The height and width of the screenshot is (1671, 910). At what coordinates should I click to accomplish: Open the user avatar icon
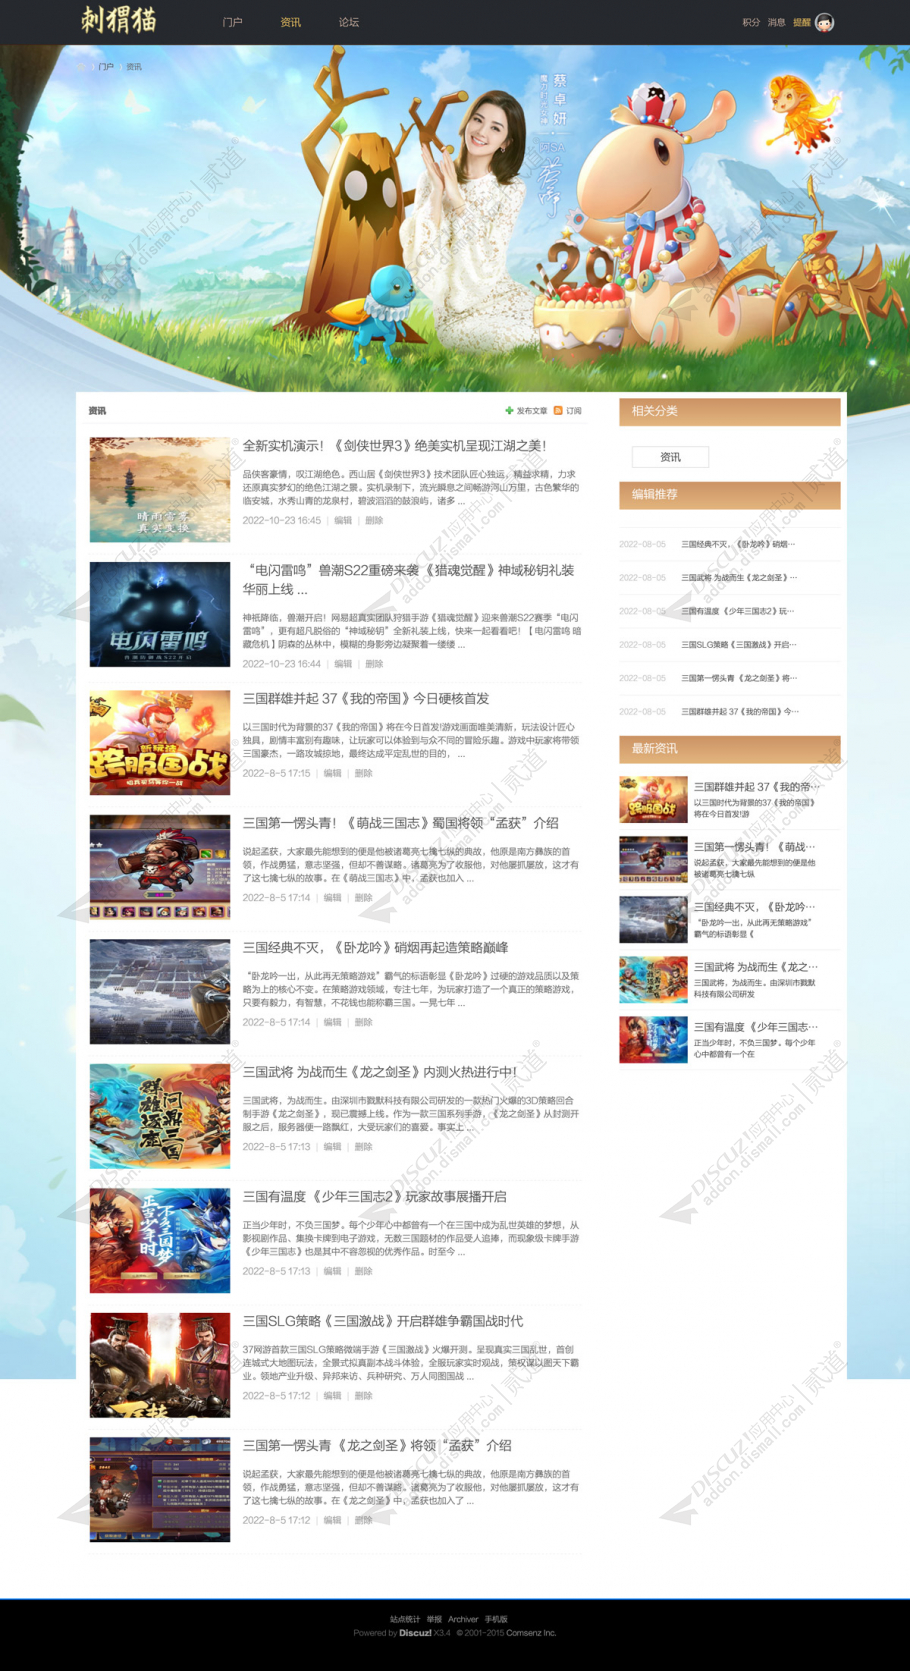pyautogui.click(x=824, y=22)
